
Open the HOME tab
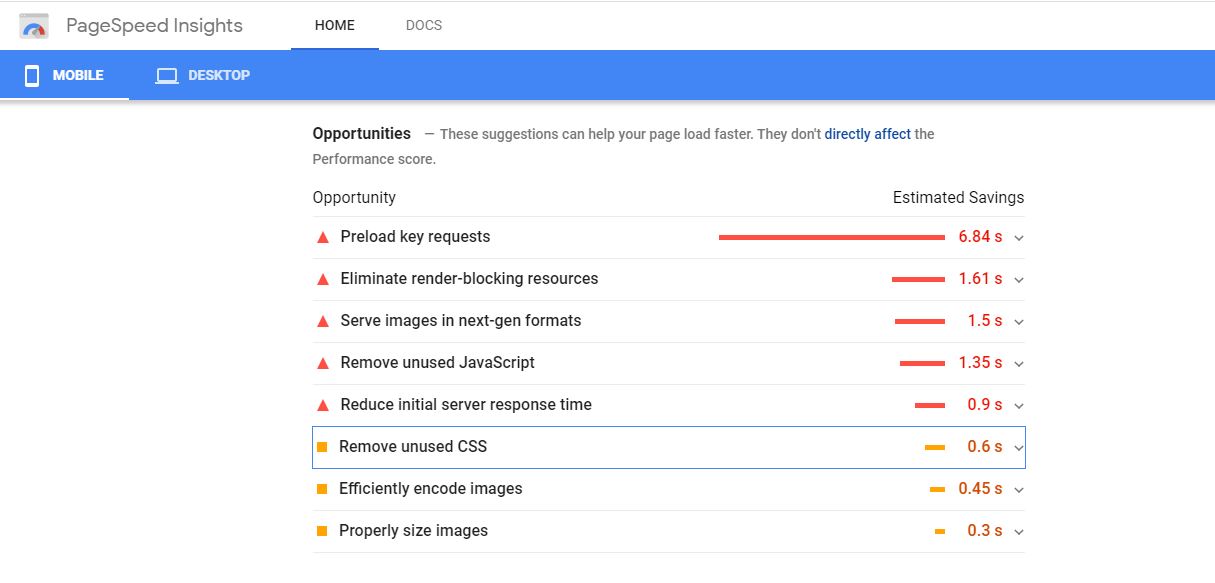pyautogui.click(x=335, y=25)
